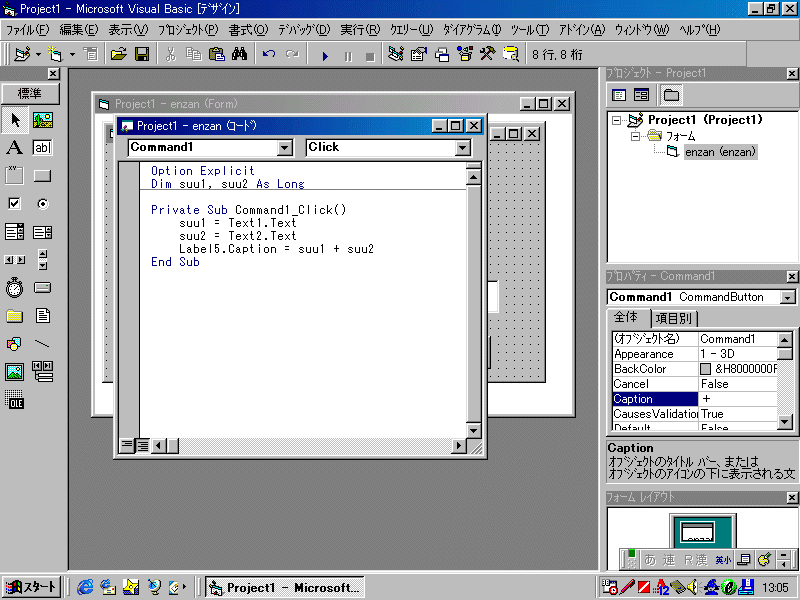Click the Save Project toolbar icon

coord(142,54)
